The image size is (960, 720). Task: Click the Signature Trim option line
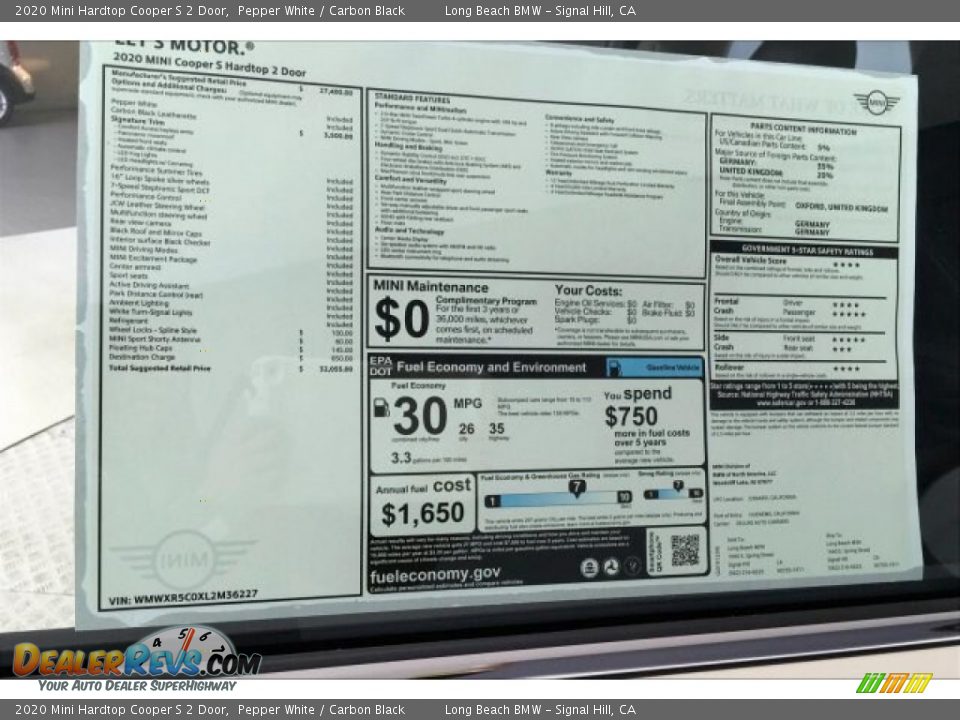tap(231, 127)
